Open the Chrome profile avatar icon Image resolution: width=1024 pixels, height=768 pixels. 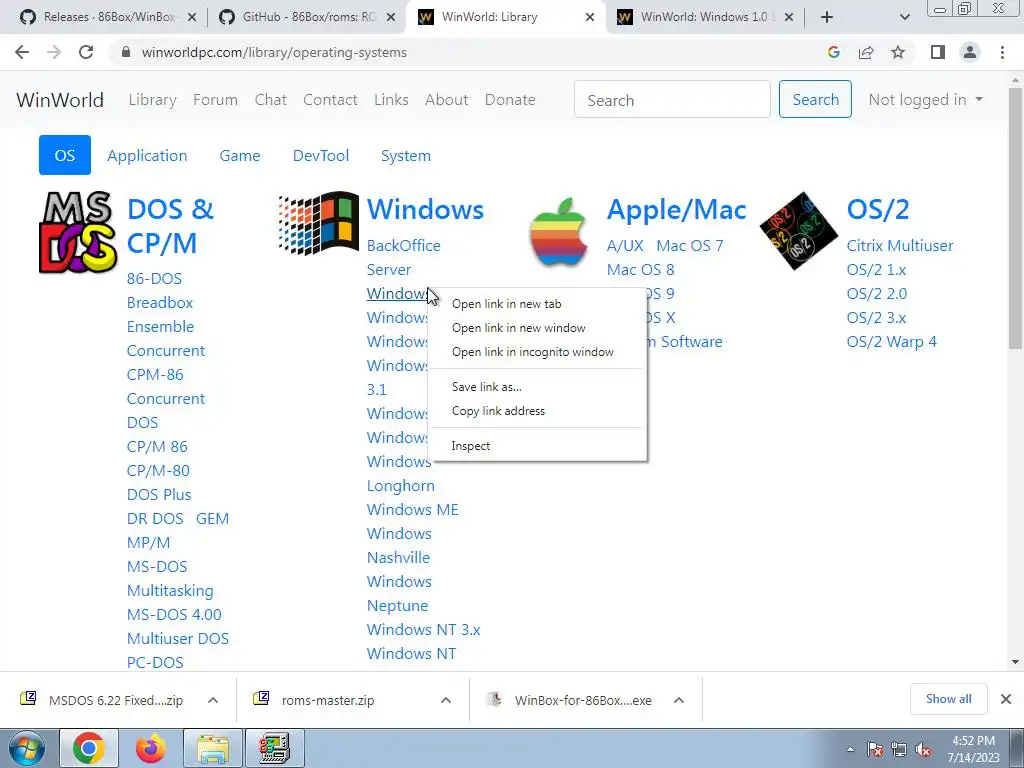pos(970,52)
